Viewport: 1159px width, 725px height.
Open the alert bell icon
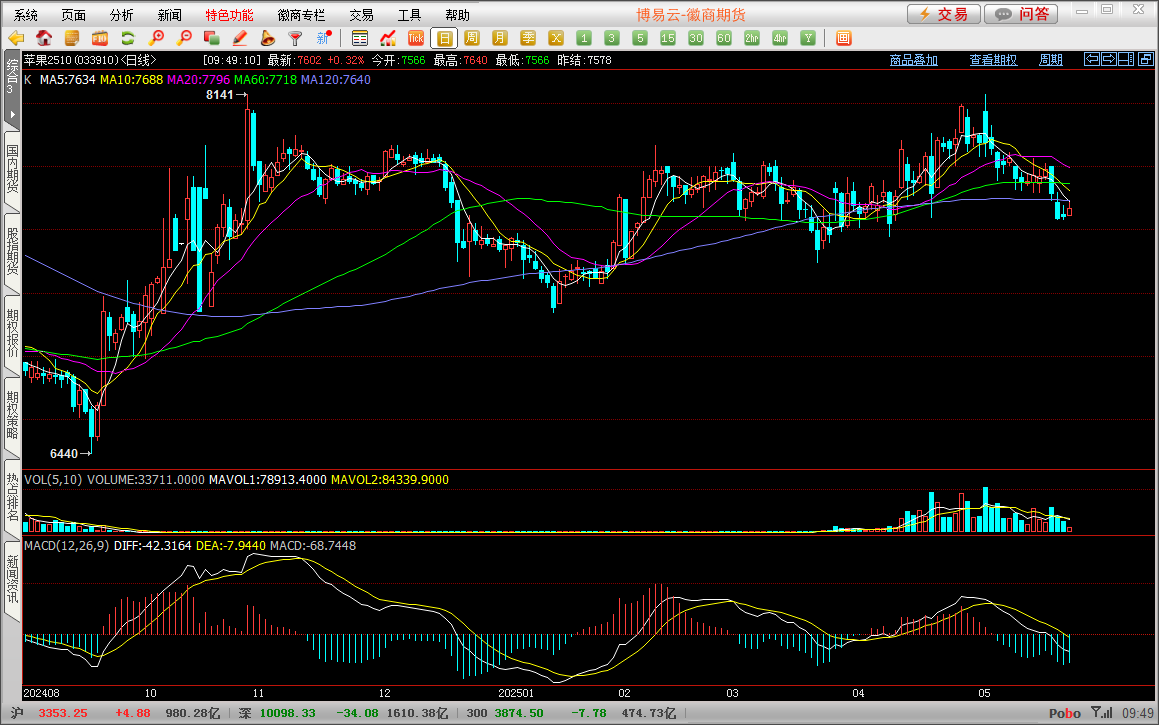pyautogui.click(x=268, y=38)
